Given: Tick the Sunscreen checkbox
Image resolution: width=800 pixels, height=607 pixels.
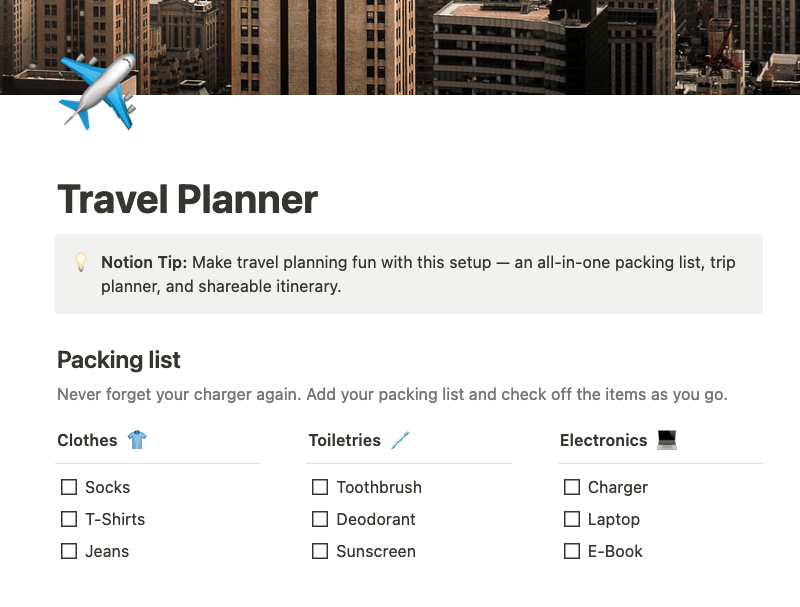Looking at the screenshot, I should point(320,551).
